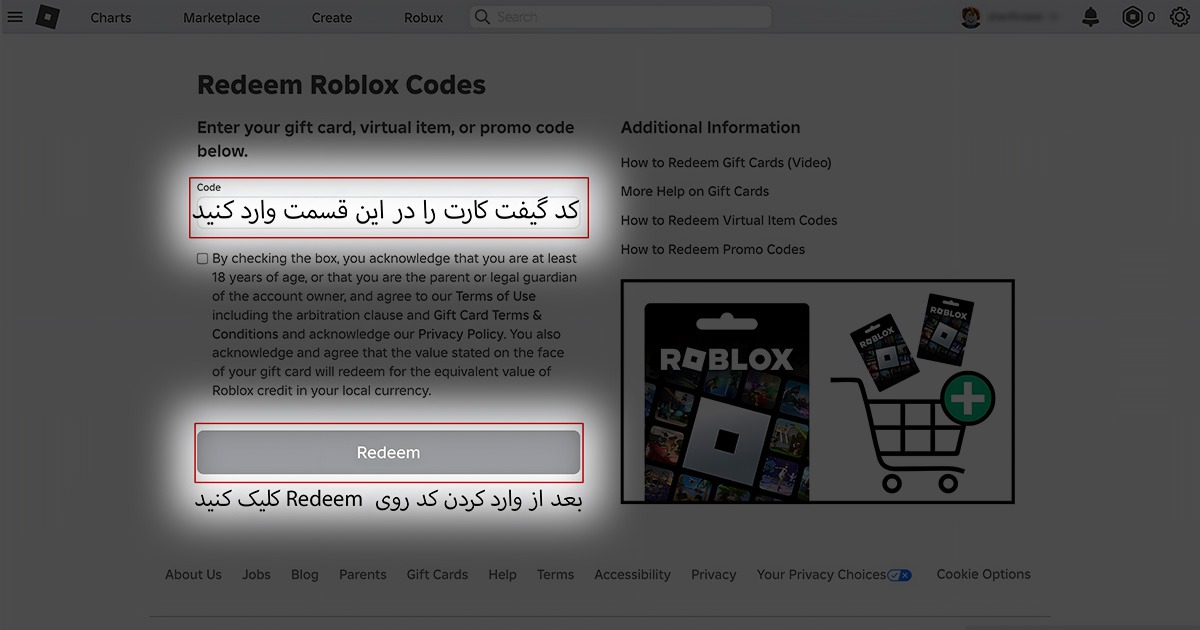Check the age acknowledgement checkbox
The width and height of the screenshot is (1200, 630).
coord(203,258)
